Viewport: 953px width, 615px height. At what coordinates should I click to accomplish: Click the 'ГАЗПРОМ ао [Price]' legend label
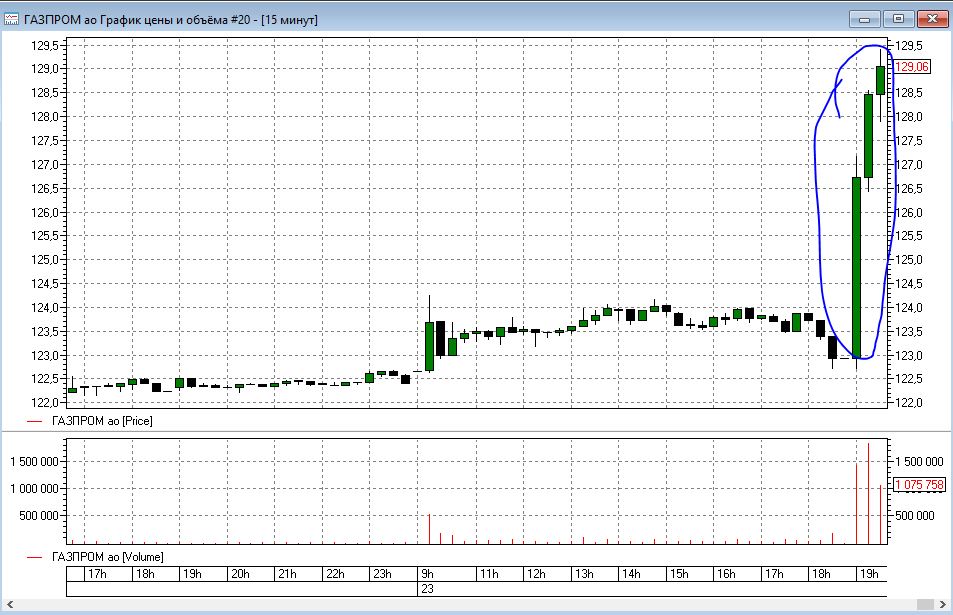click(101, 422)
